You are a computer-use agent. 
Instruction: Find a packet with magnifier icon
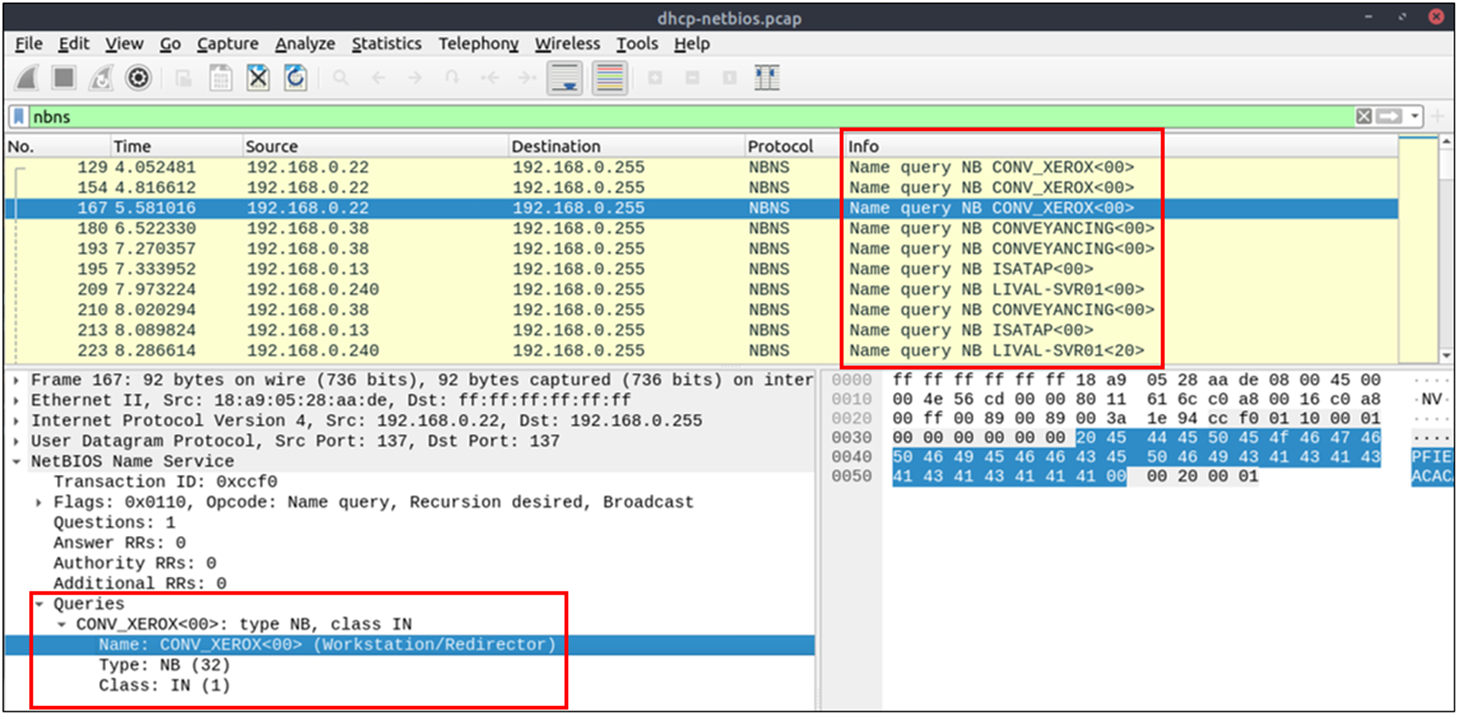click(341, 78)
